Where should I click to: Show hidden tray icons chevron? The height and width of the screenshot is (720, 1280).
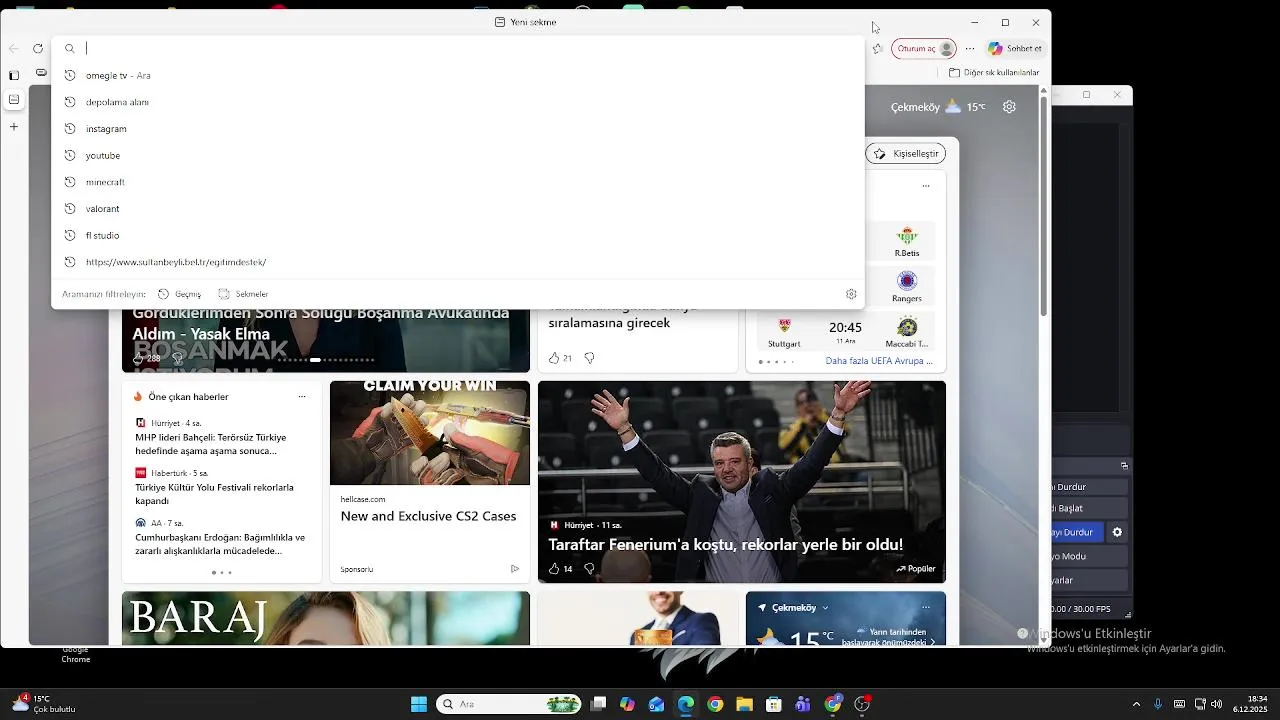tap(1136, 704)
